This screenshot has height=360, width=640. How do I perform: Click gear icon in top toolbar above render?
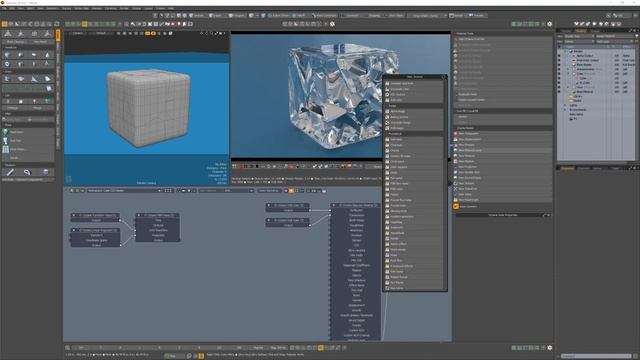(x=332, y=24)
